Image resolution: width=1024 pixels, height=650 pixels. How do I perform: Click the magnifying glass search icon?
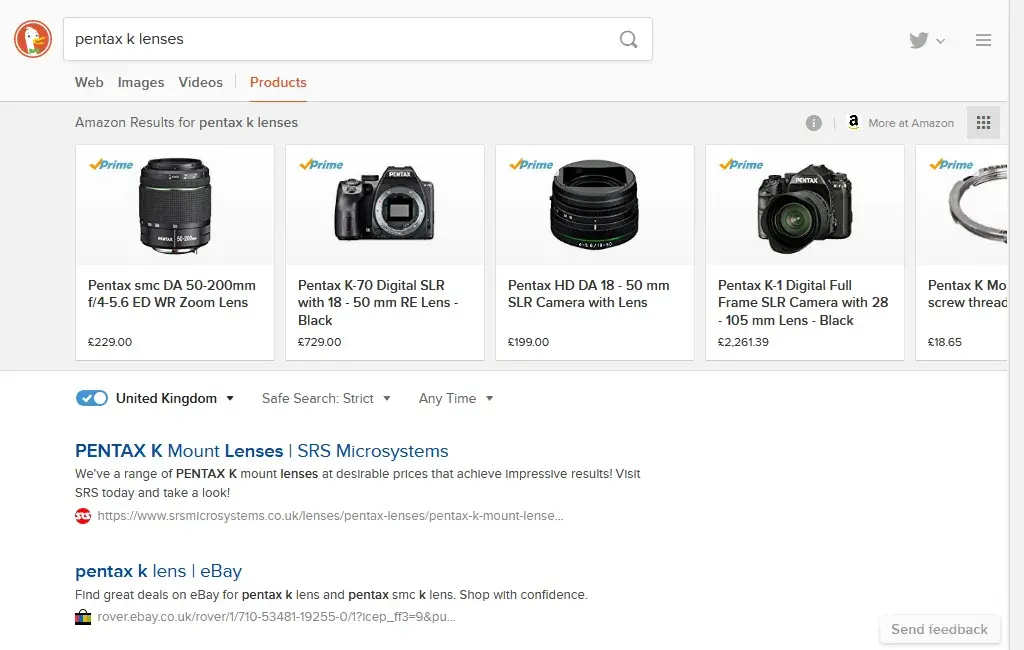(x=628, y=39)
